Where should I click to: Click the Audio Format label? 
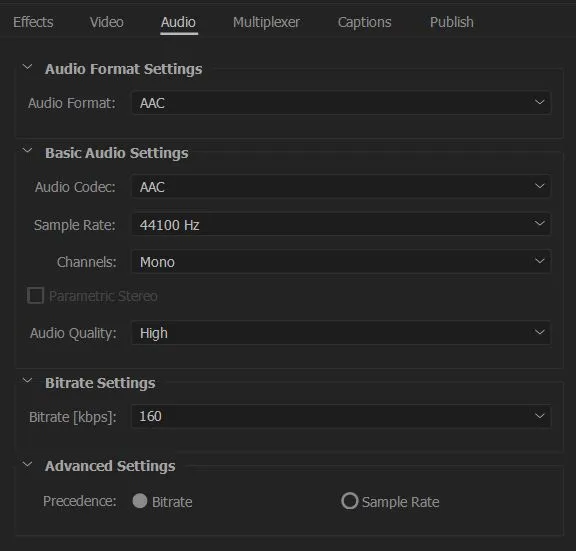72,103
